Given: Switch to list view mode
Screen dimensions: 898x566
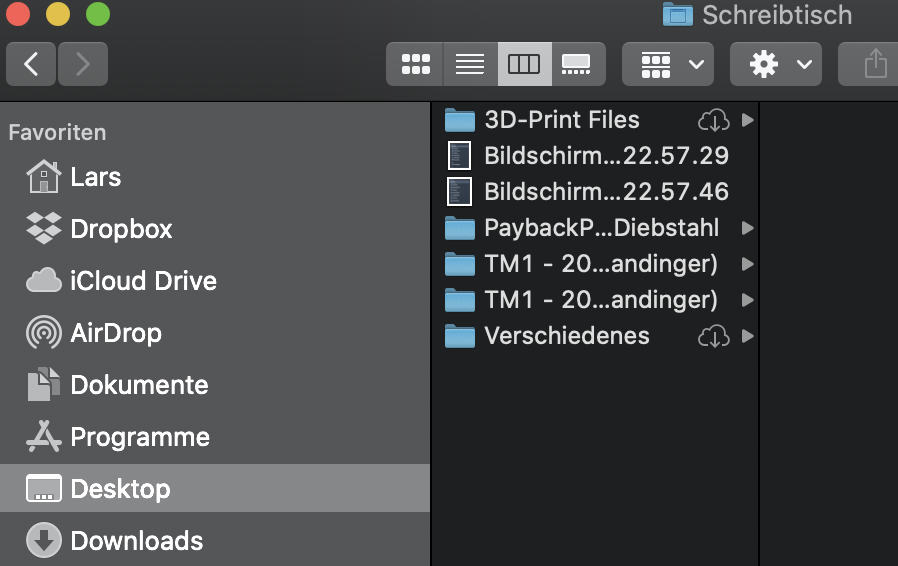Looking at the screenshot, I should (469, 65).
